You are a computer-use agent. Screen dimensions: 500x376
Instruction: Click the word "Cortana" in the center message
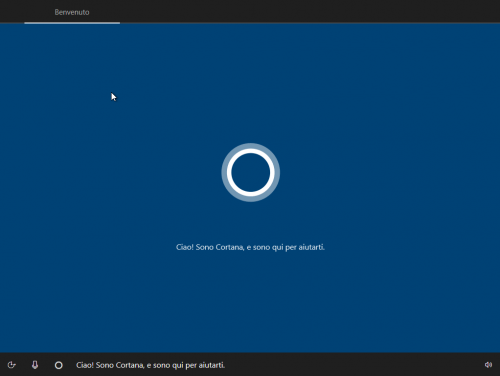pyautogui.click(x=230, y=247)
